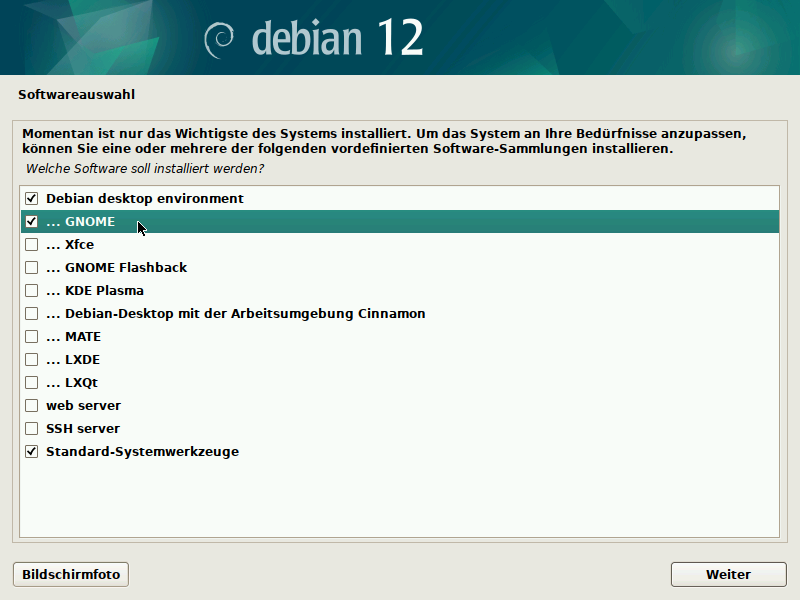The height and width of the screenshot is (600, 800).
Task: Check the KDE Plasma checkbox
Action: (x=32, y=290)
